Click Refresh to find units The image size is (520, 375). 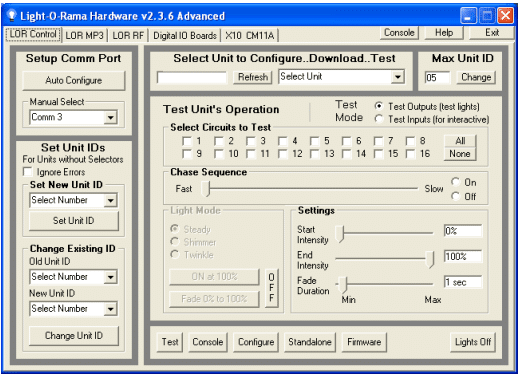click(x=253, y=77)
